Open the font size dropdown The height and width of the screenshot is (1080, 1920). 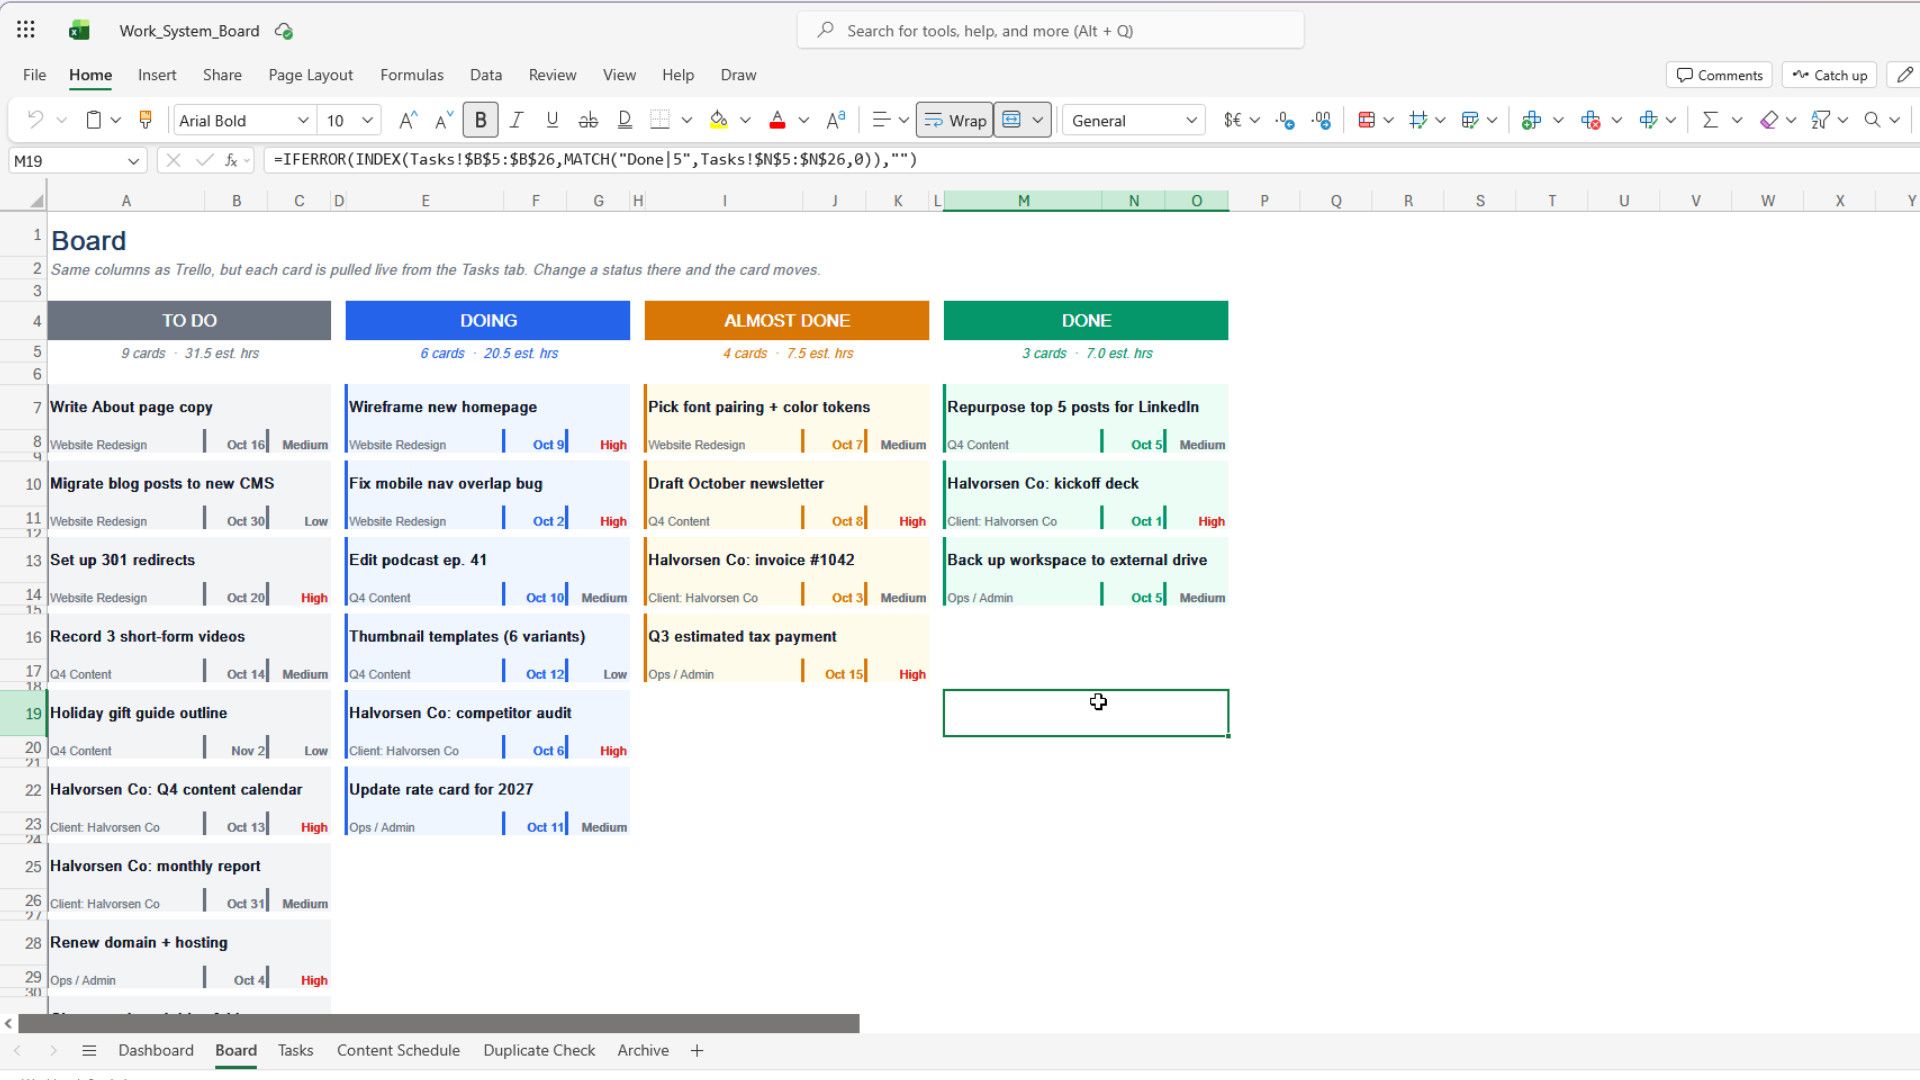[368, 120]
